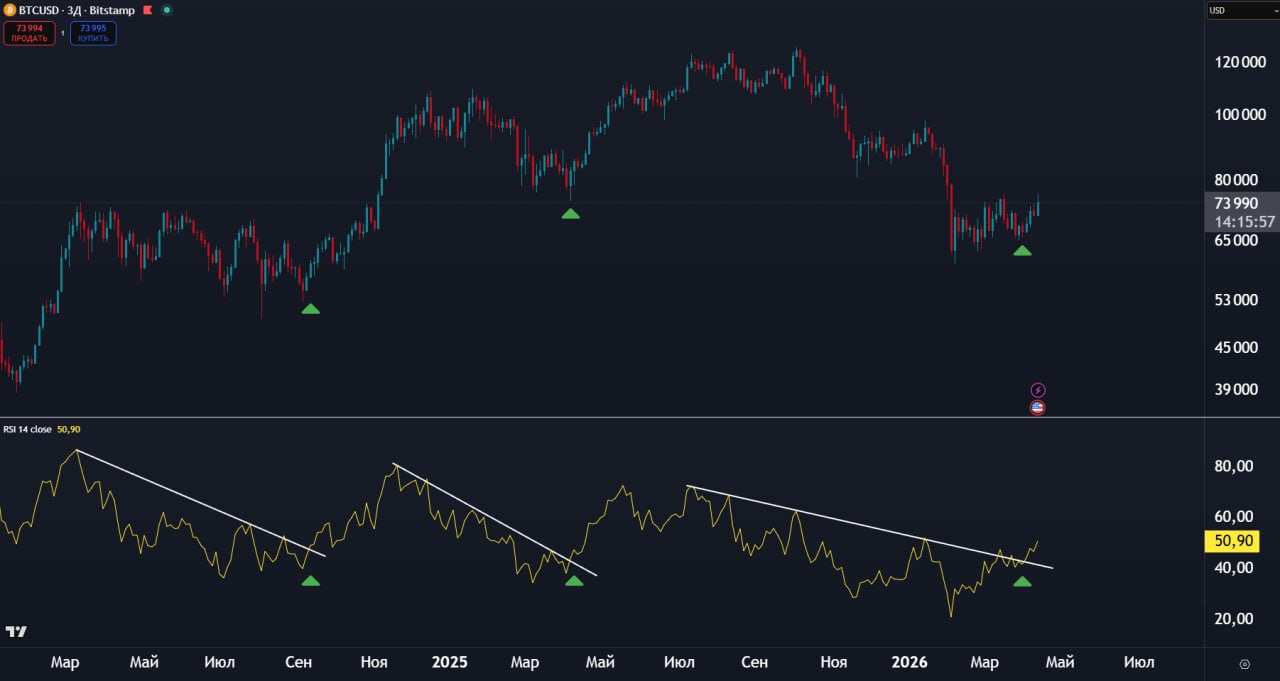Click the red flag icon beside Bitstamp
Image resolution: width=1280 pixels, height=681 pixels.
[x=147, y=10]
